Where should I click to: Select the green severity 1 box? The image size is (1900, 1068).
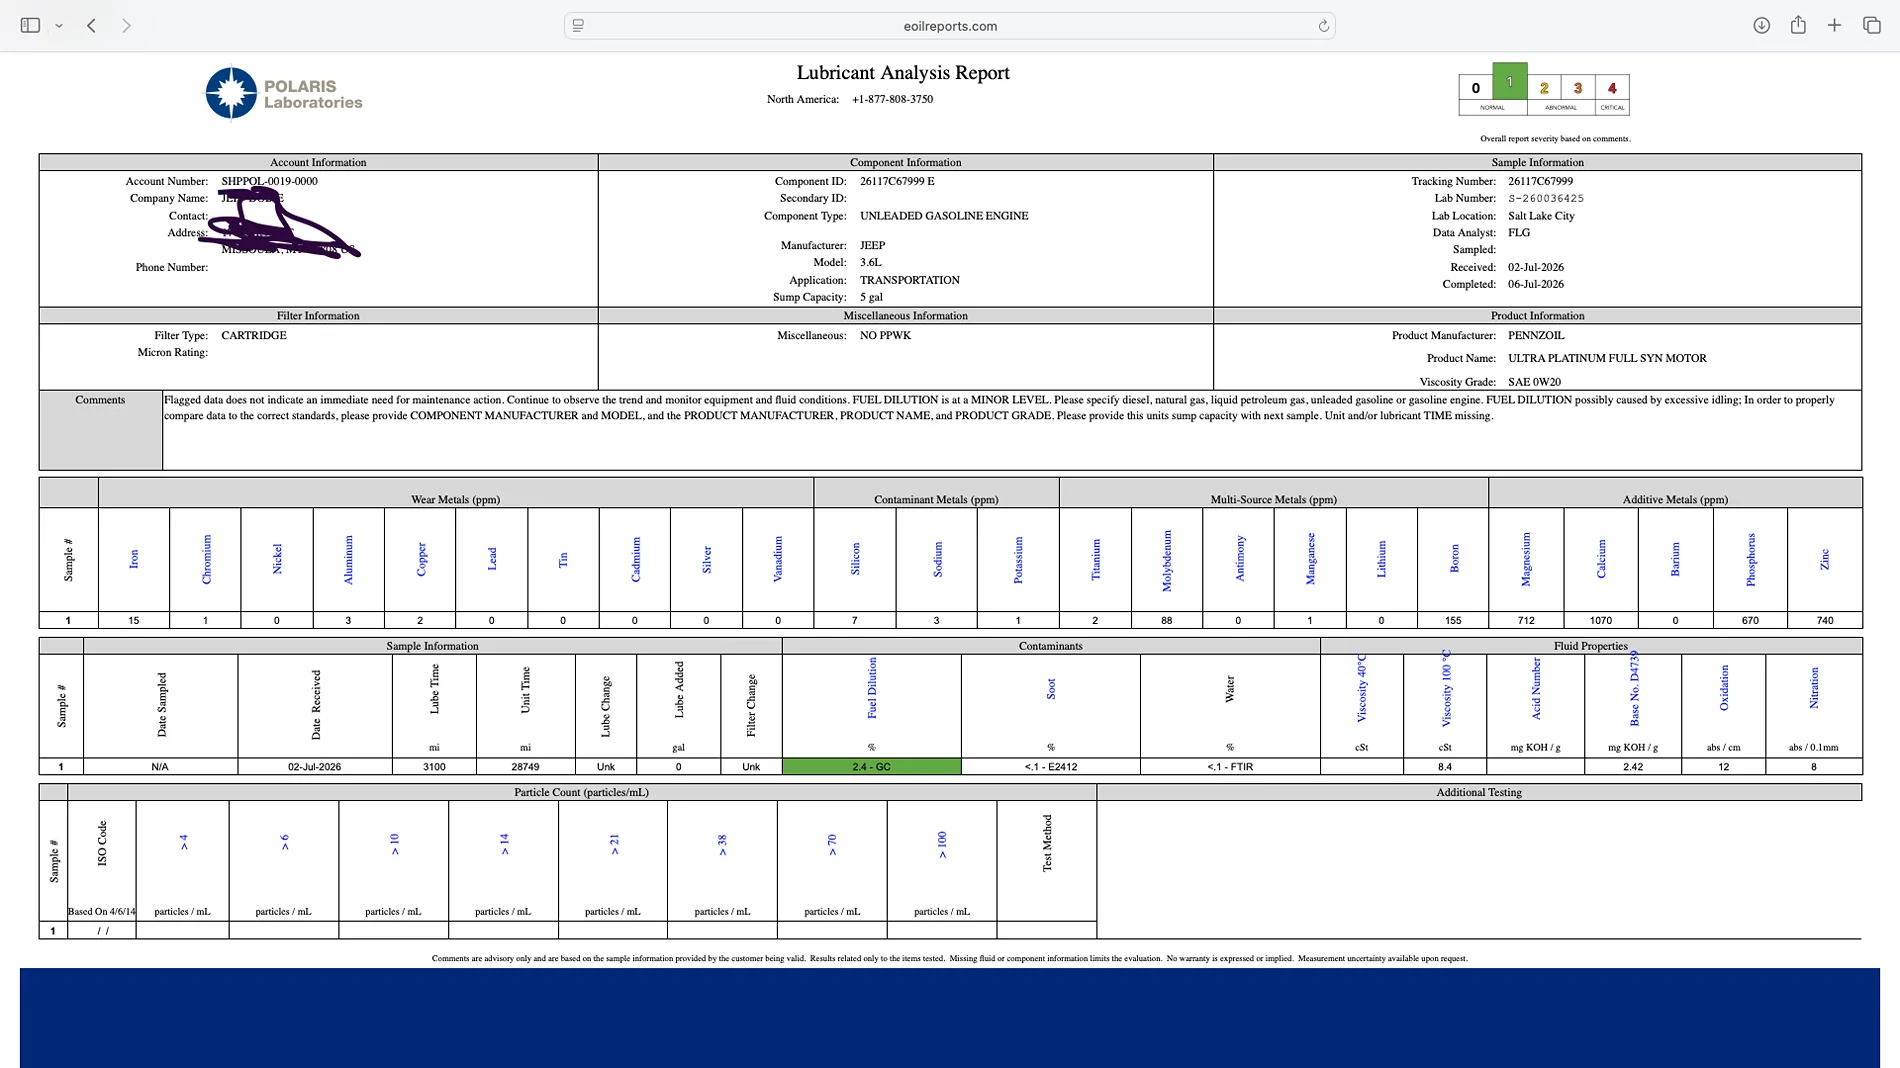click(x=1509, y=82)
